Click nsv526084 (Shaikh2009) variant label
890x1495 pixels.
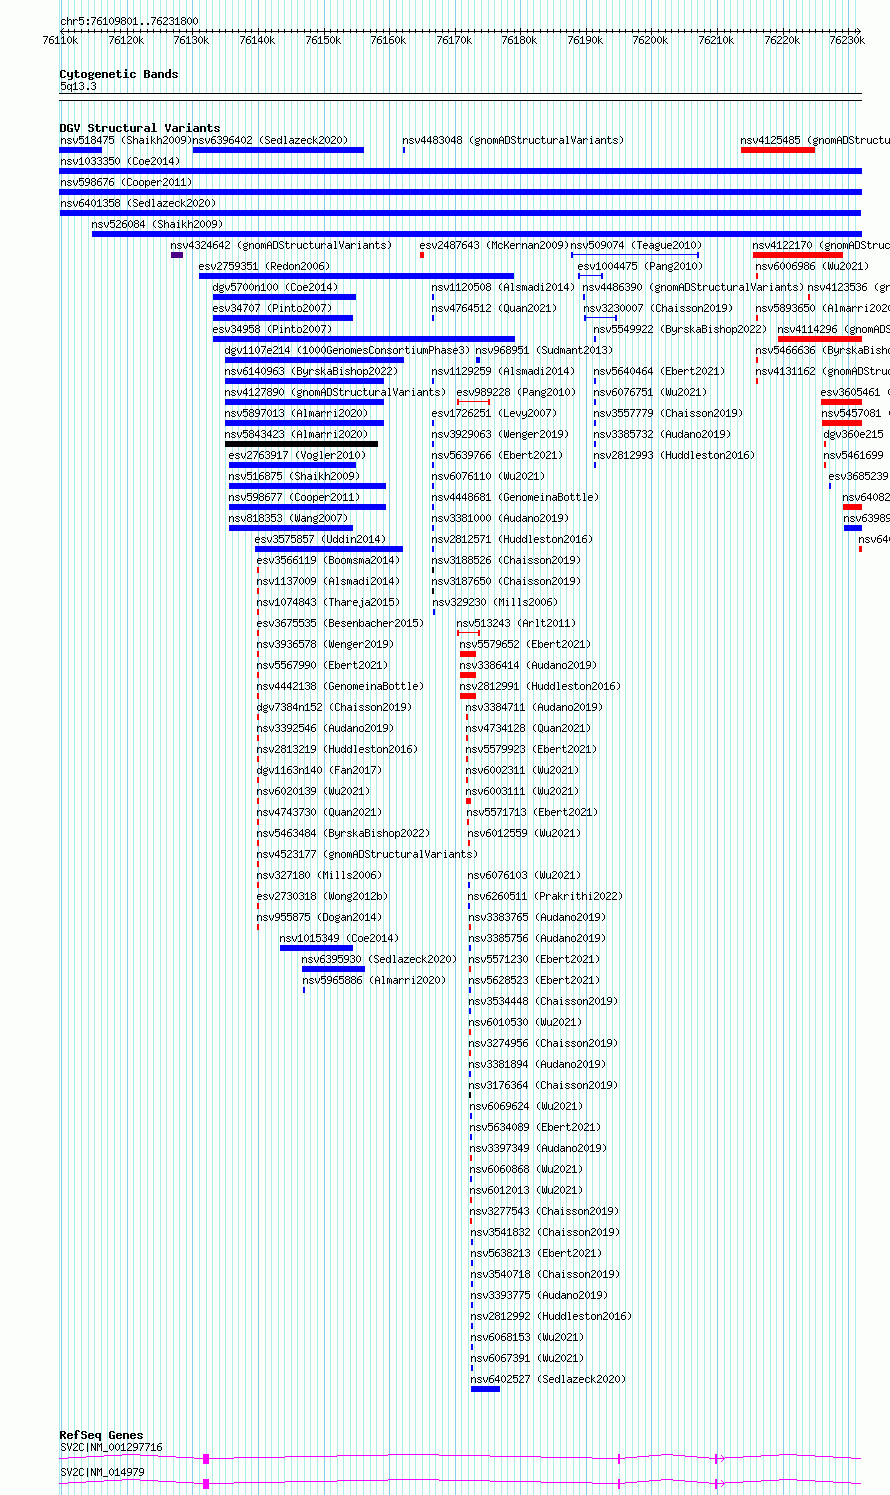(157, 225)
